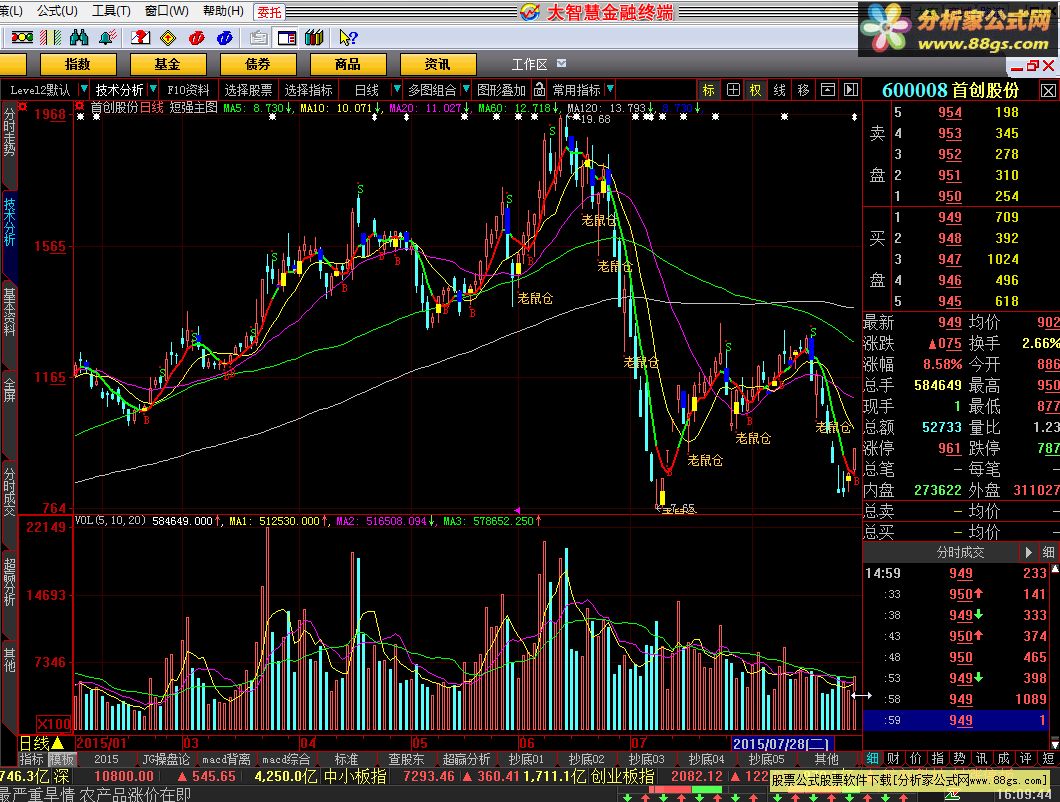Click the grey clipboard toolbar icon

click(258, 38)
